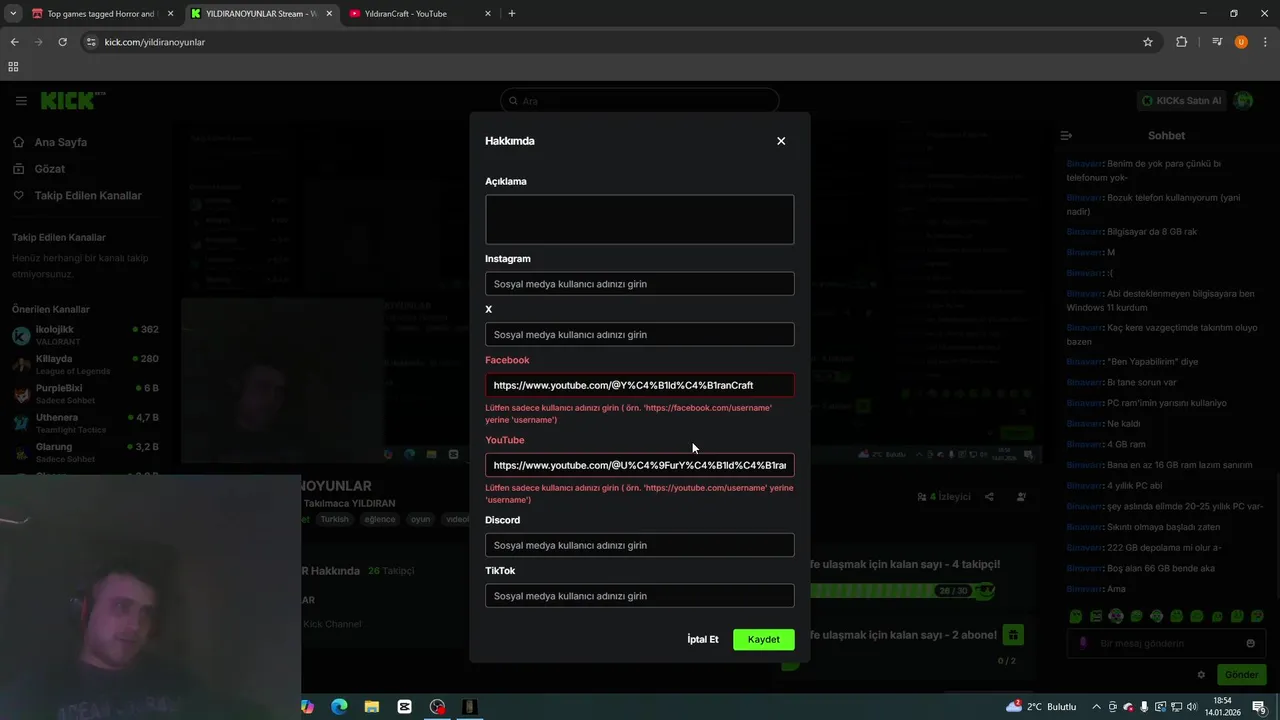Viewport: 1280px width, 720px height.
Task: Open Takip Edilen Kanallar sidebar link
Action: click(77, 196)
